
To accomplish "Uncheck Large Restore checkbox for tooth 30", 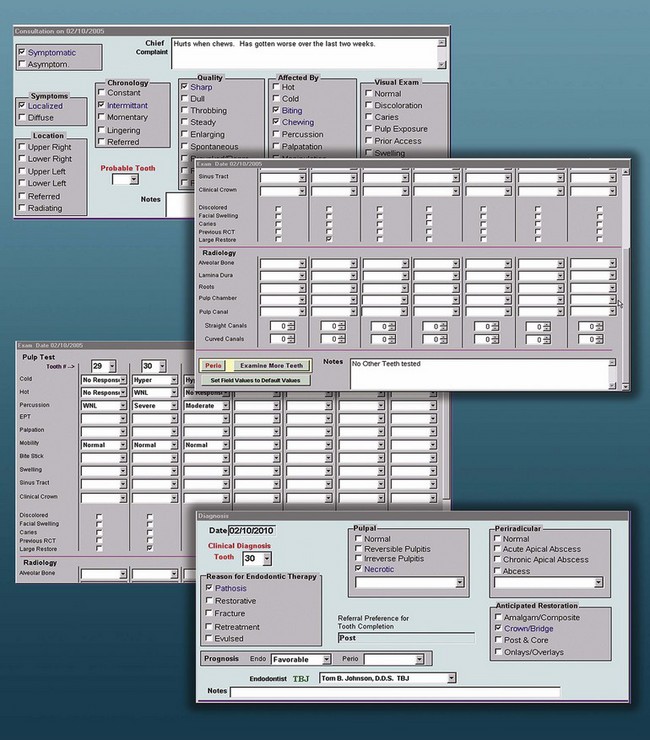I will click(150, 548).
